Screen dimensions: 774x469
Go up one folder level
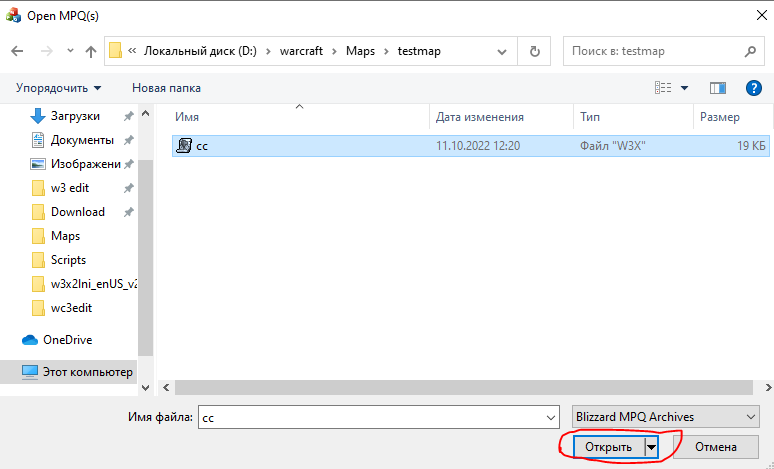pos(91,51)
